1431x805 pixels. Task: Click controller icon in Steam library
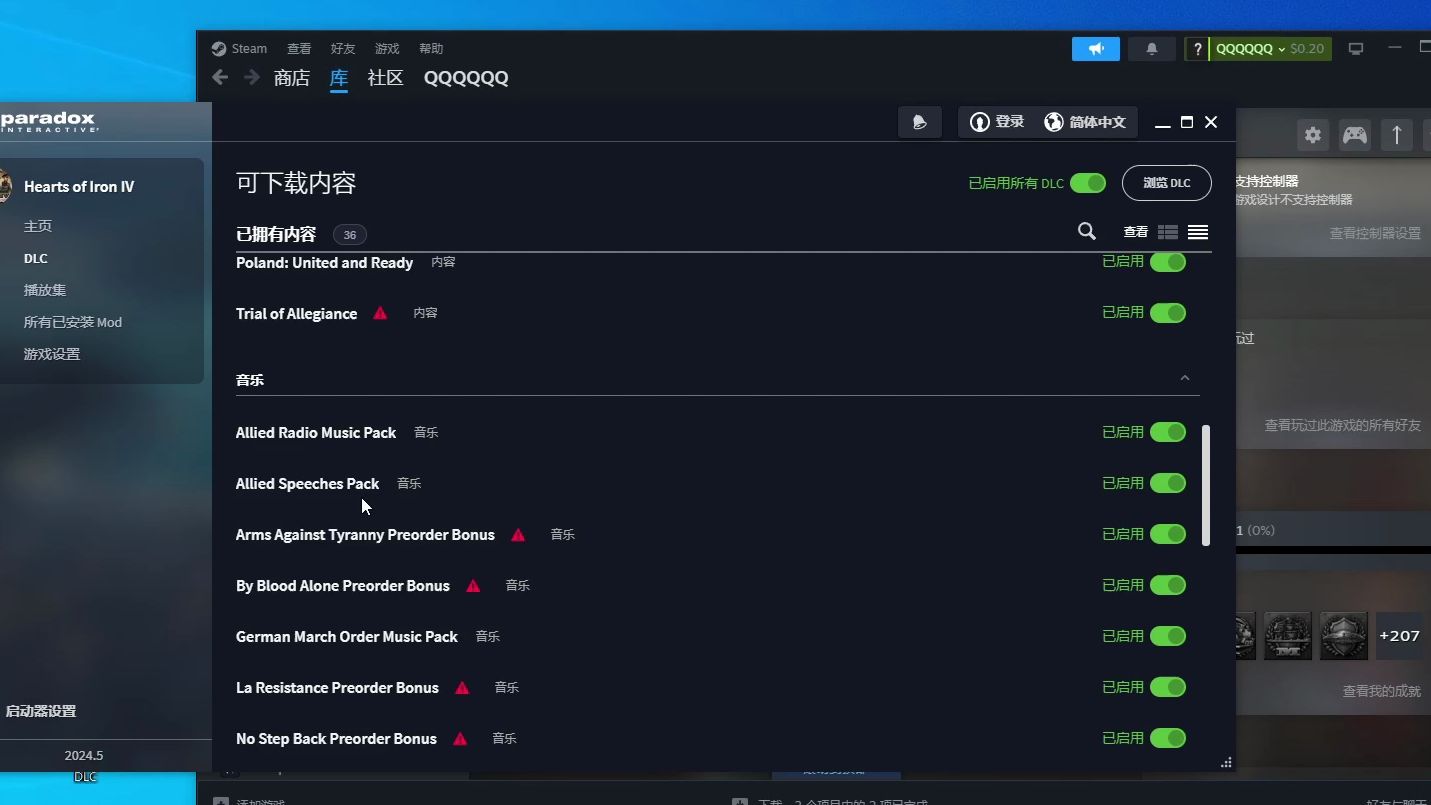click(1355, 135)
